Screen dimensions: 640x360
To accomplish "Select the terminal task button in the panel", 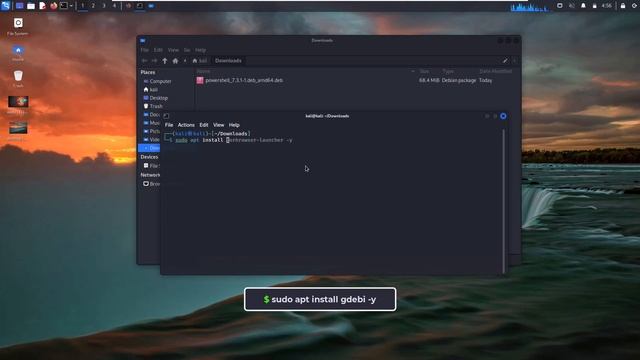I will [x=140, y=6].
